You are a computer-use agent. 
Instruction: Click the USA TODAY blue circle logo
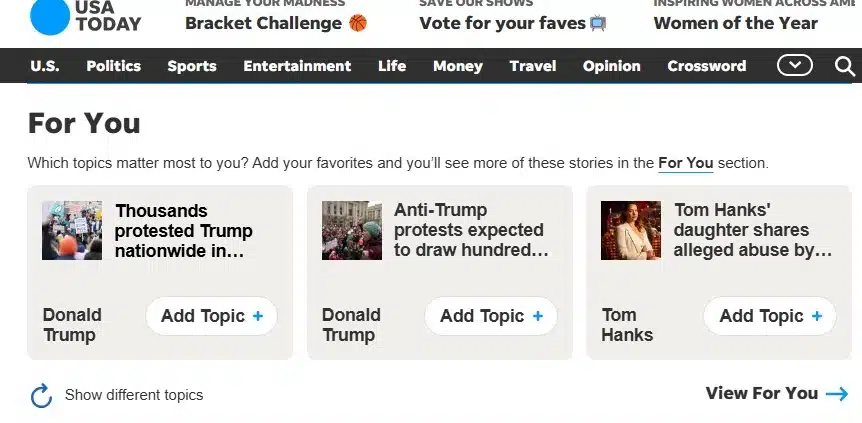49,15
